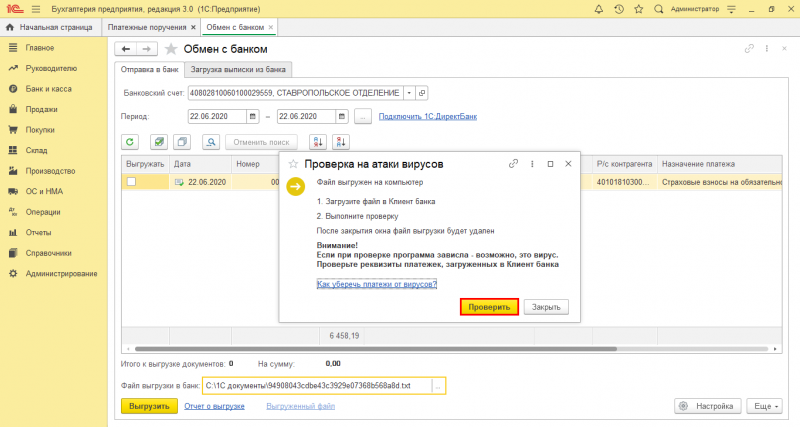The image size is (800, 427).
Task: Open Банк и касса section in sidebar
Action: click(48, 89)
